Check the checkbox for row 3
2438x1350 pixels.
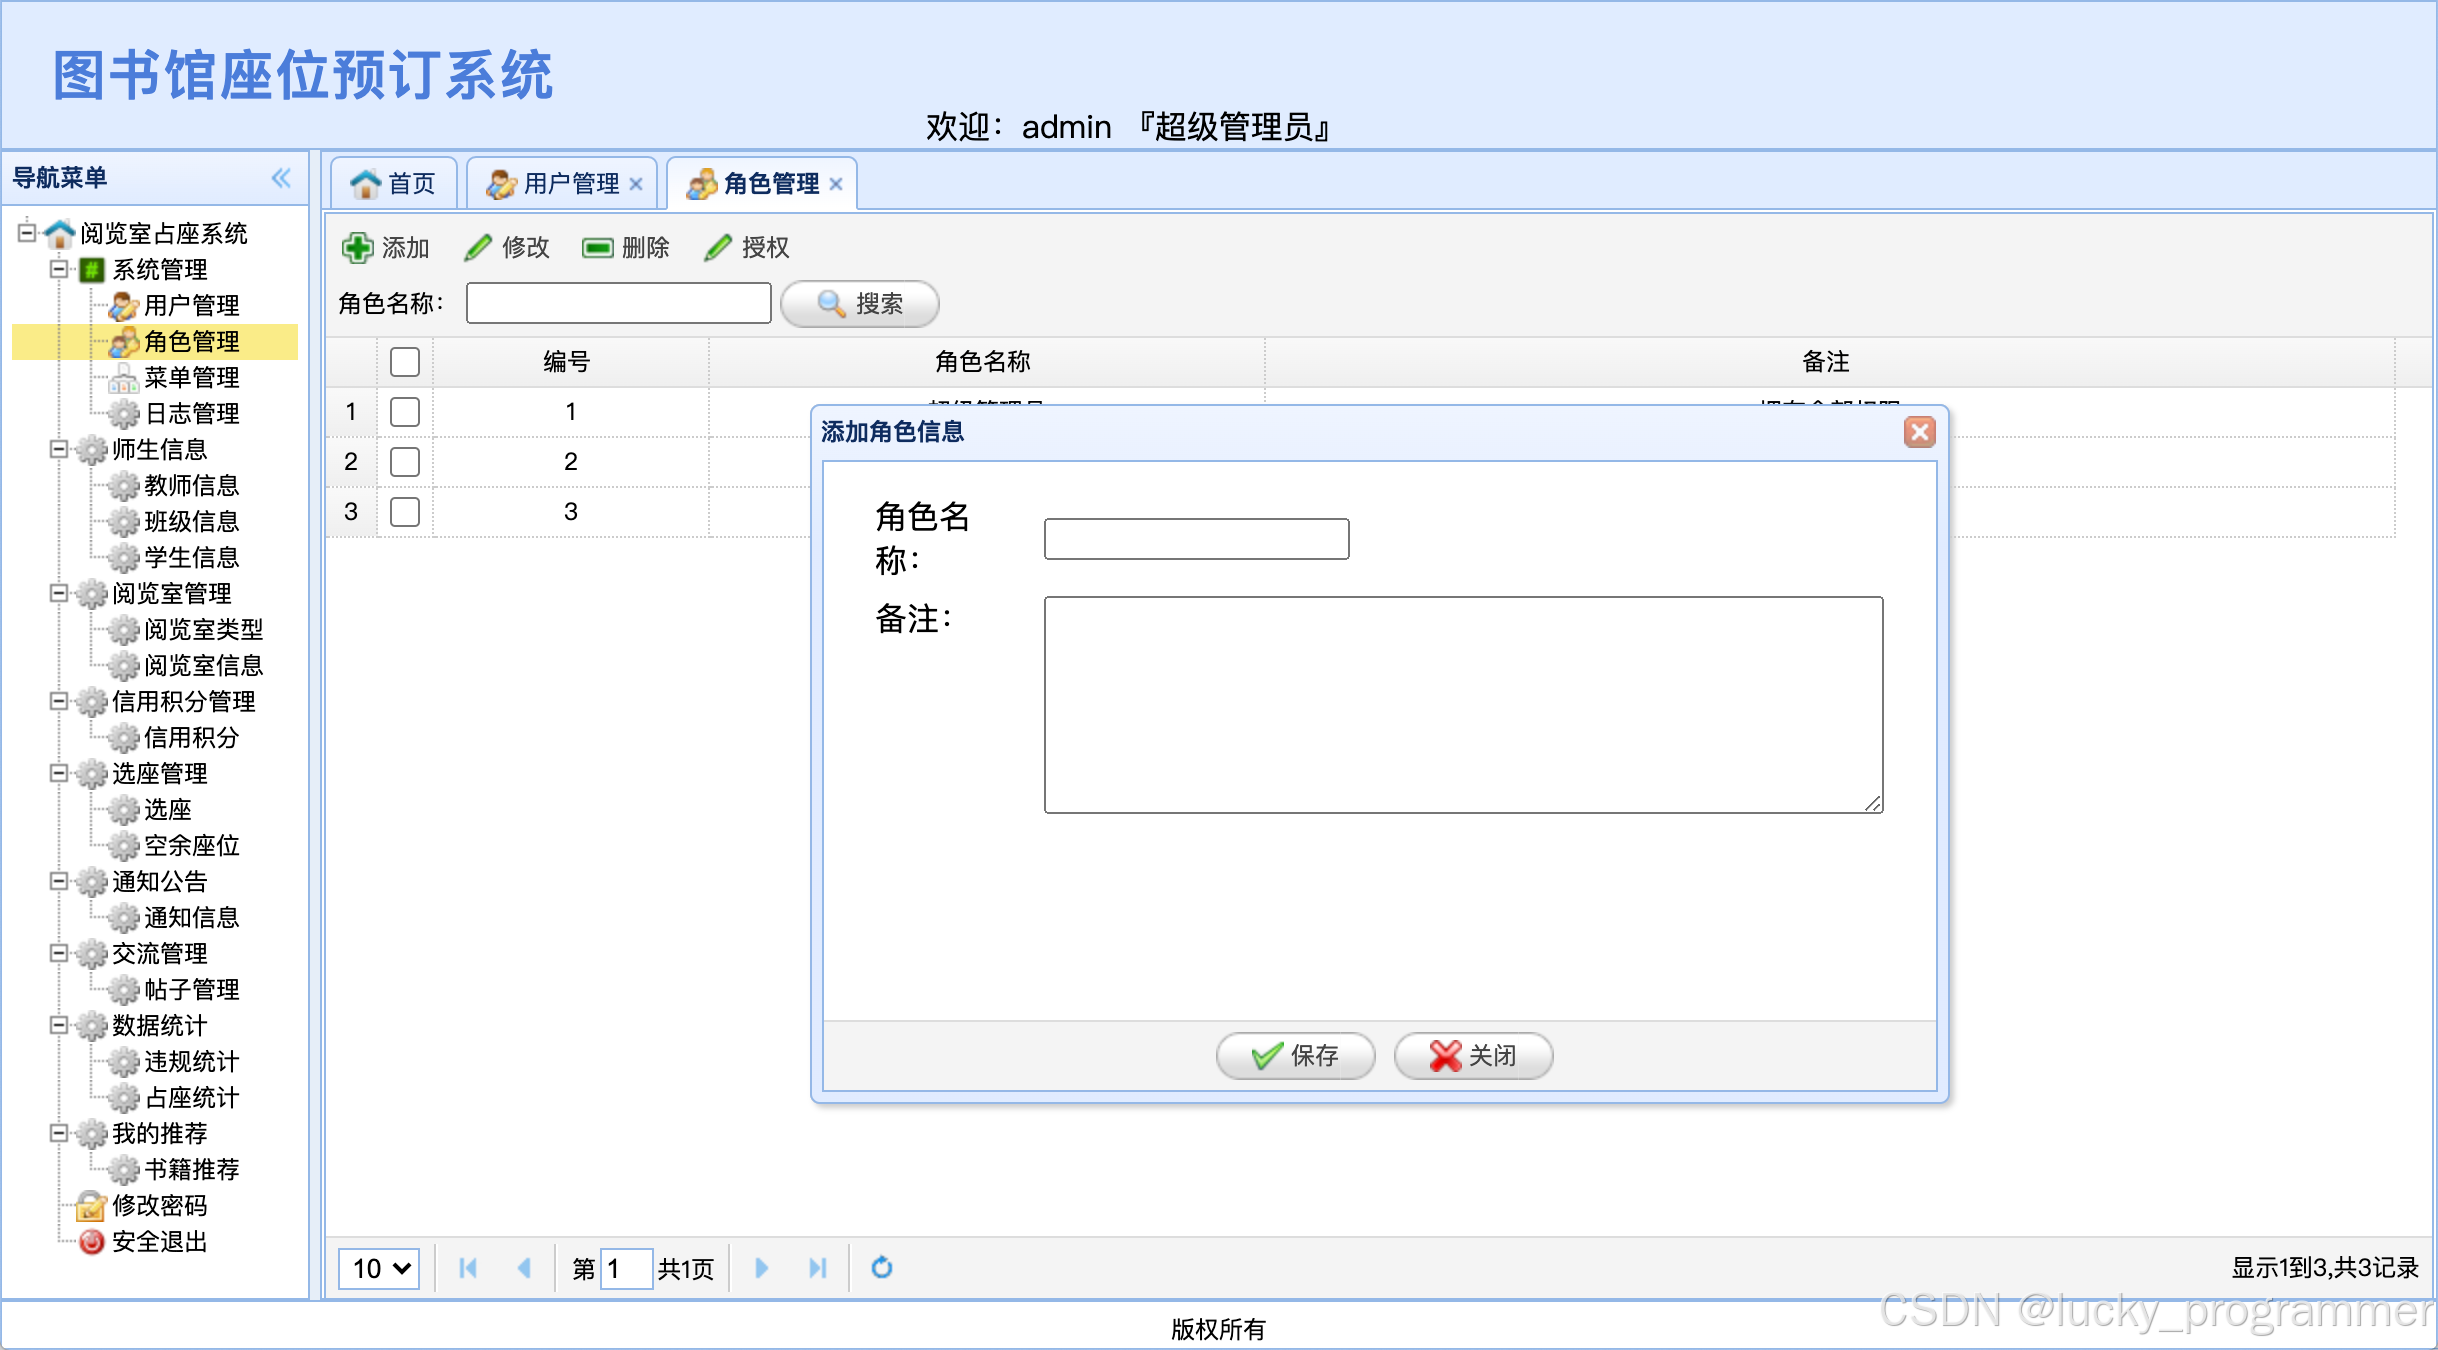pyautogui.click(x=405, y=512)
